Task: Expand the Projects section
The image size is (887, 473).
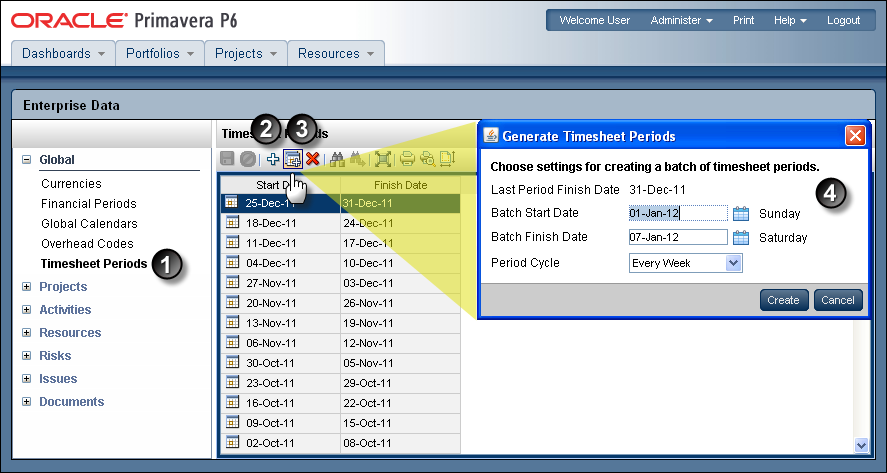Action: [26, 287]
